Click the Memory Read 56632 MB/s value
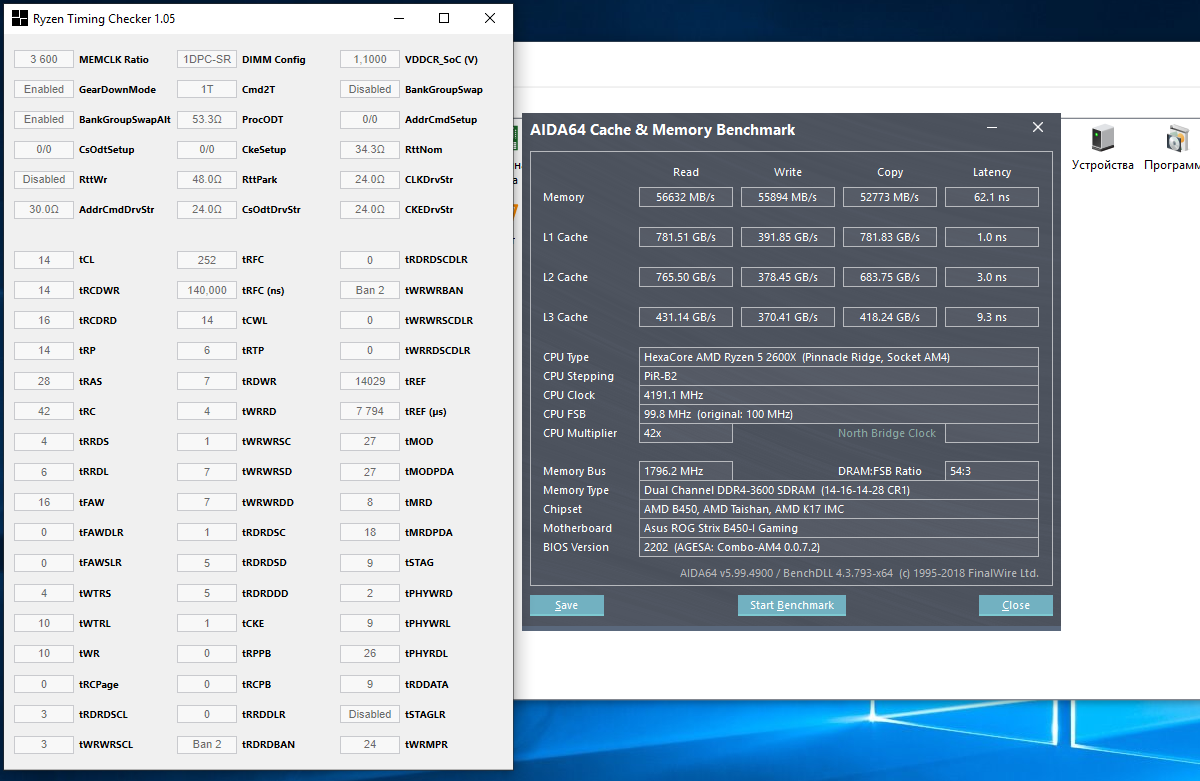Image resolution: width=1200 pixels, height=781 pixels. point(686,197)
